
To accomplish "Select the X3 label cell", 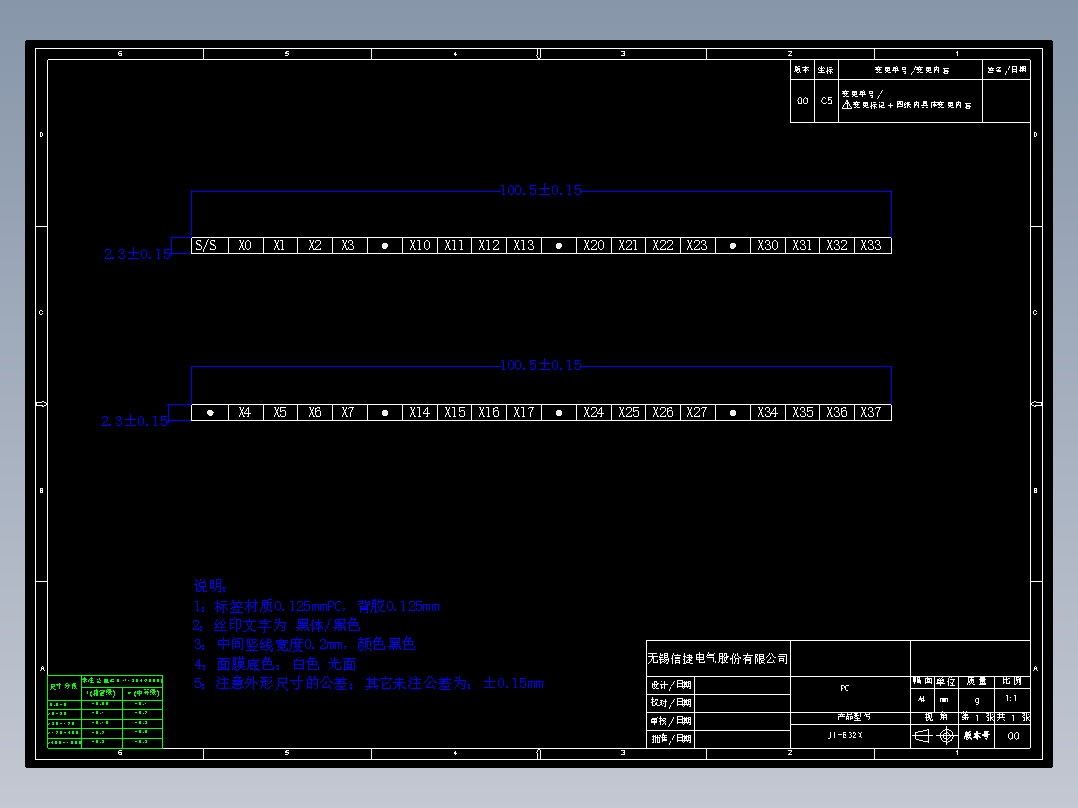I will (350, 245).
